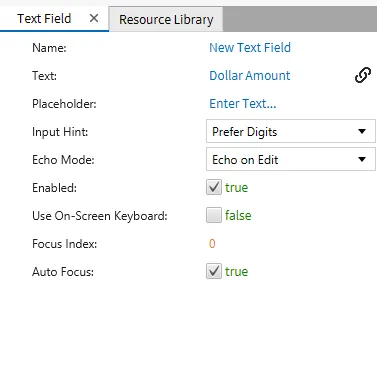Viewport: 377px width, 377px height.
Task: Switch to the Resource Library tab
Action: coord(166,19)
